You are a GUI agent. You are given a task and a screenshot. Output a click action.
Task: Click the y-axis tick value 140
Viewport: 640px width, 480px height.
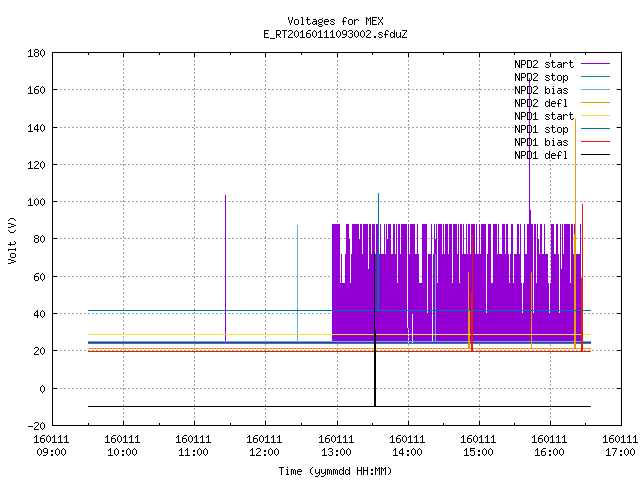36,128
